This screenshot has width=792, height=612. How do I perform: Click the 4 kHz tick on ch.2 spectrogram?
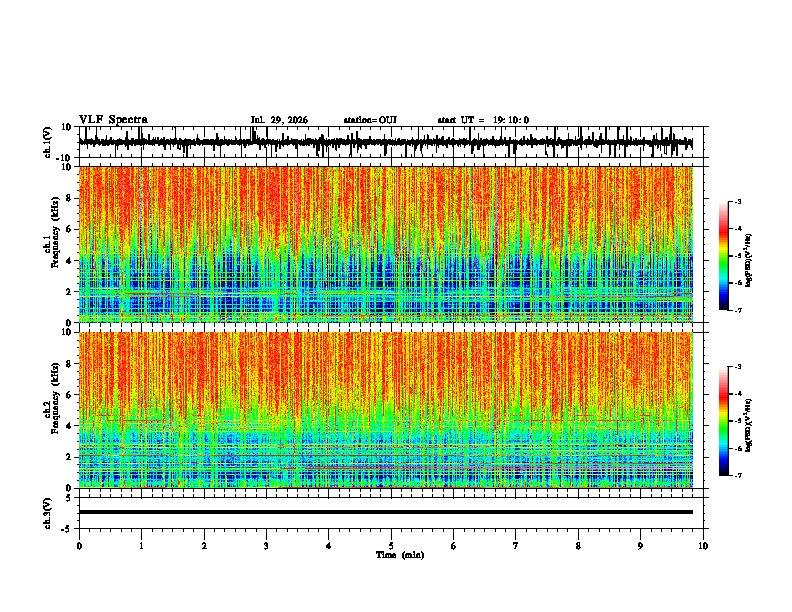click(x=69, y=426)
